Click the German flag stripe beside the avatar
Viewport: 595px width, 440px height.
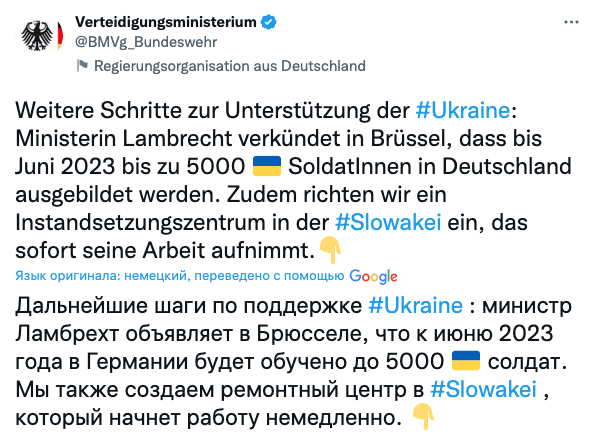(x=60, y=36)
